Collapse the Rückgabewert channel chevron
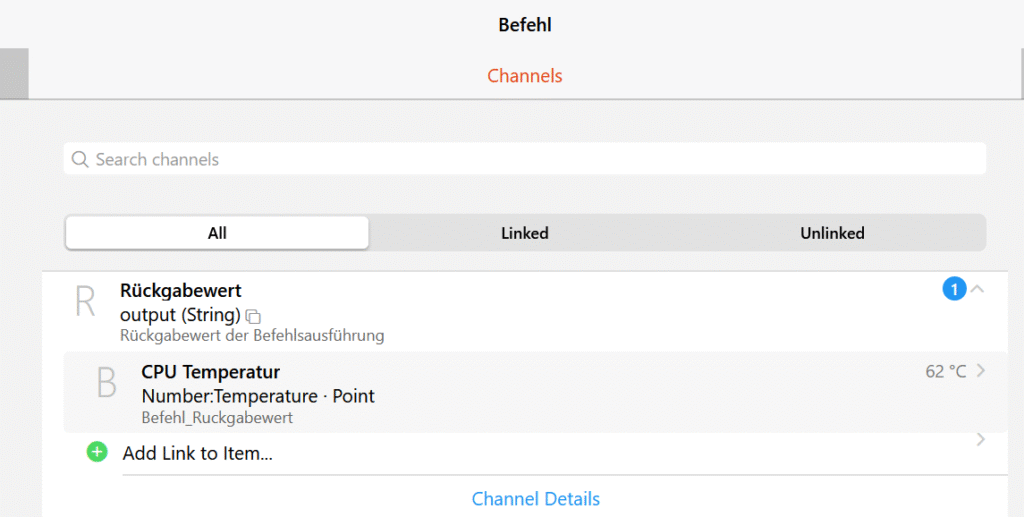This screenshot has width=1024, height=517. pos(978,289)
